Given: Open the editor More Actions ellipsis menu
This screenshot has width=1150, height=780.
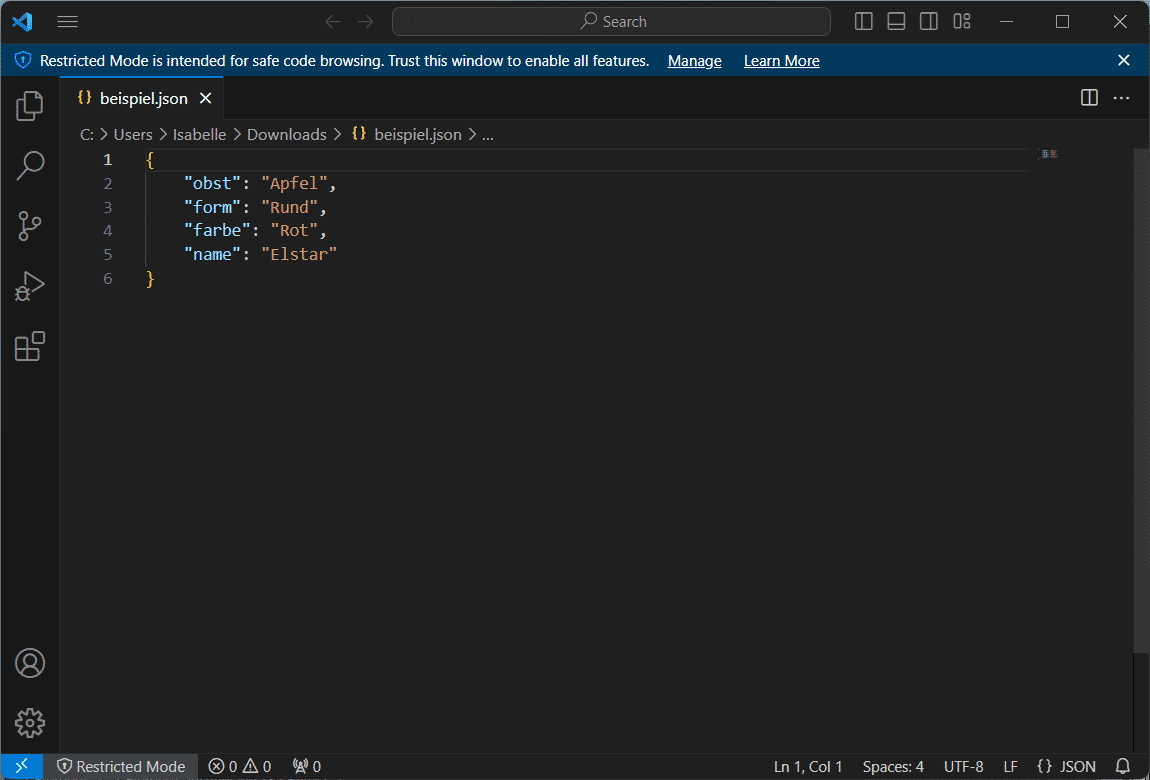Looking at the screenshot, I should 1121,98.
